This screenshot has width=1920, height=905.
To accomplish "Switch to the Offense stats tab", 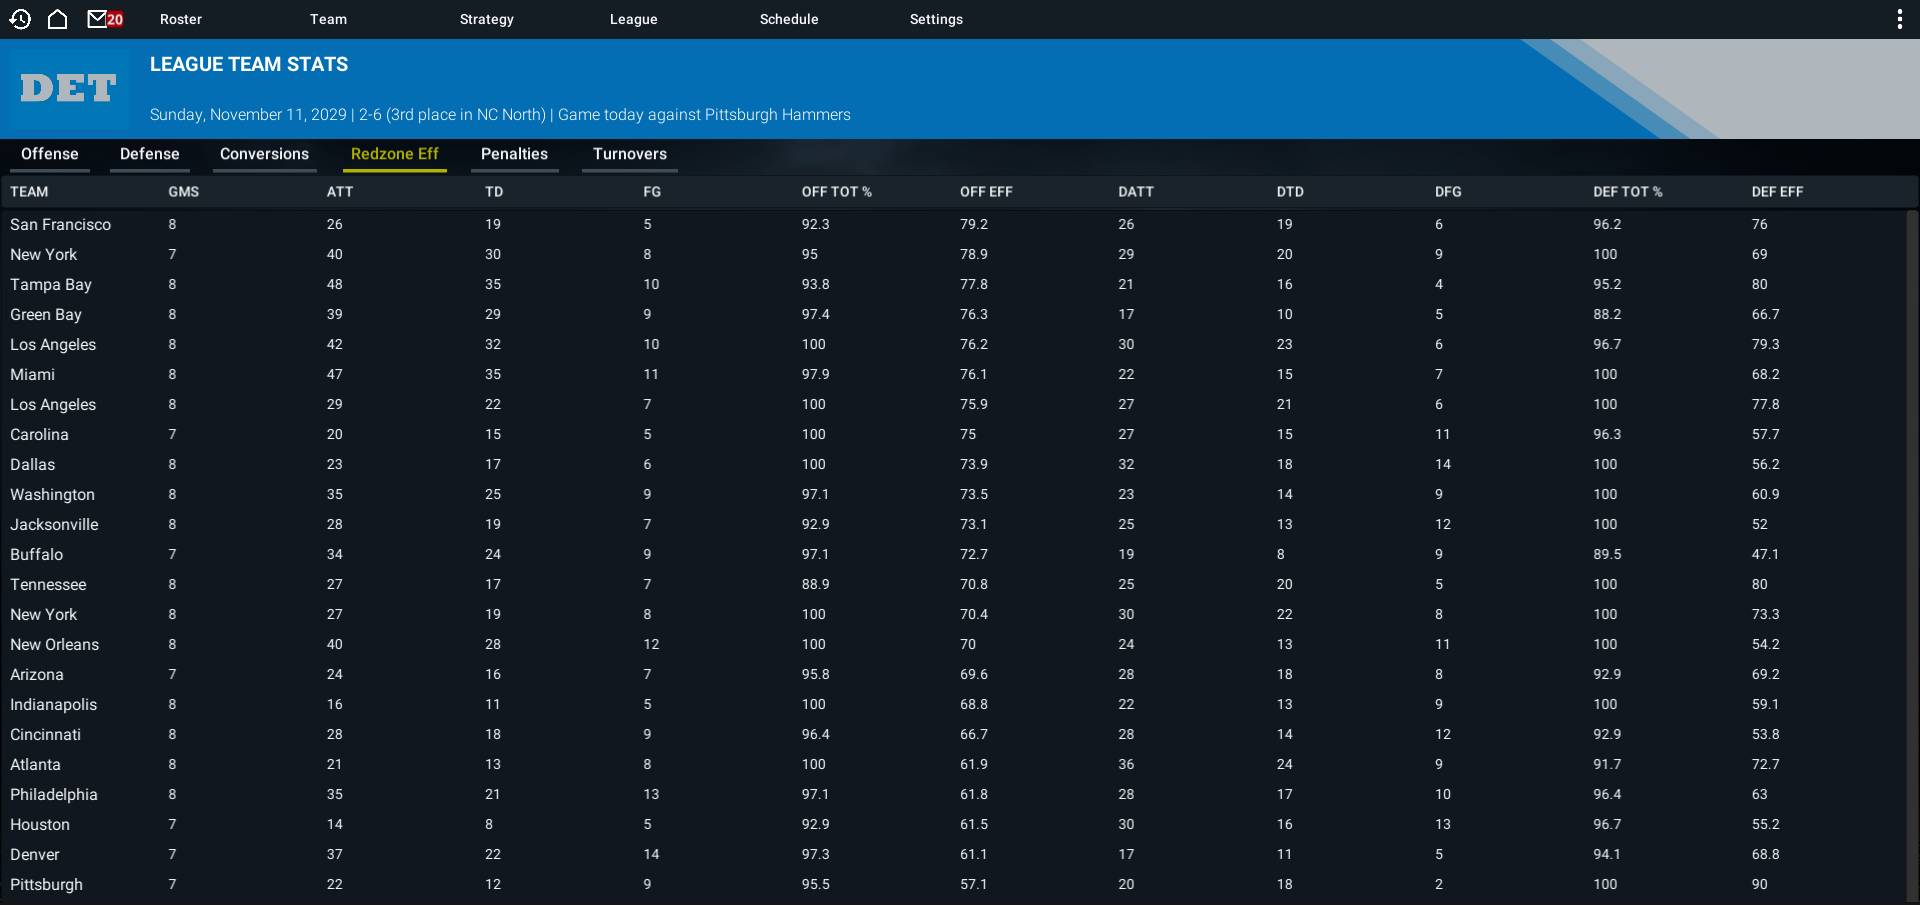I will tap(50, 154).
